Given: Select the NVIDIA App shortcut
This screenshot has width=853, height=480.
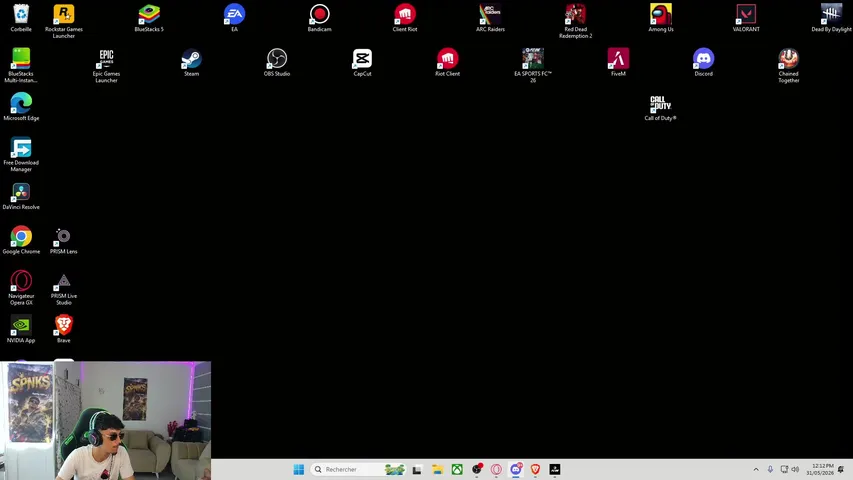Looking at the screenshot, I should tap(21, 329).
